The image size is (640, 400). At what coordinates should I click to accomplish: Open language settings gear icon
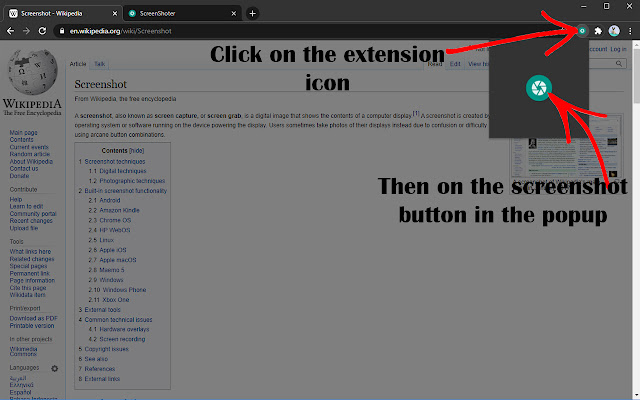[54, 369]
